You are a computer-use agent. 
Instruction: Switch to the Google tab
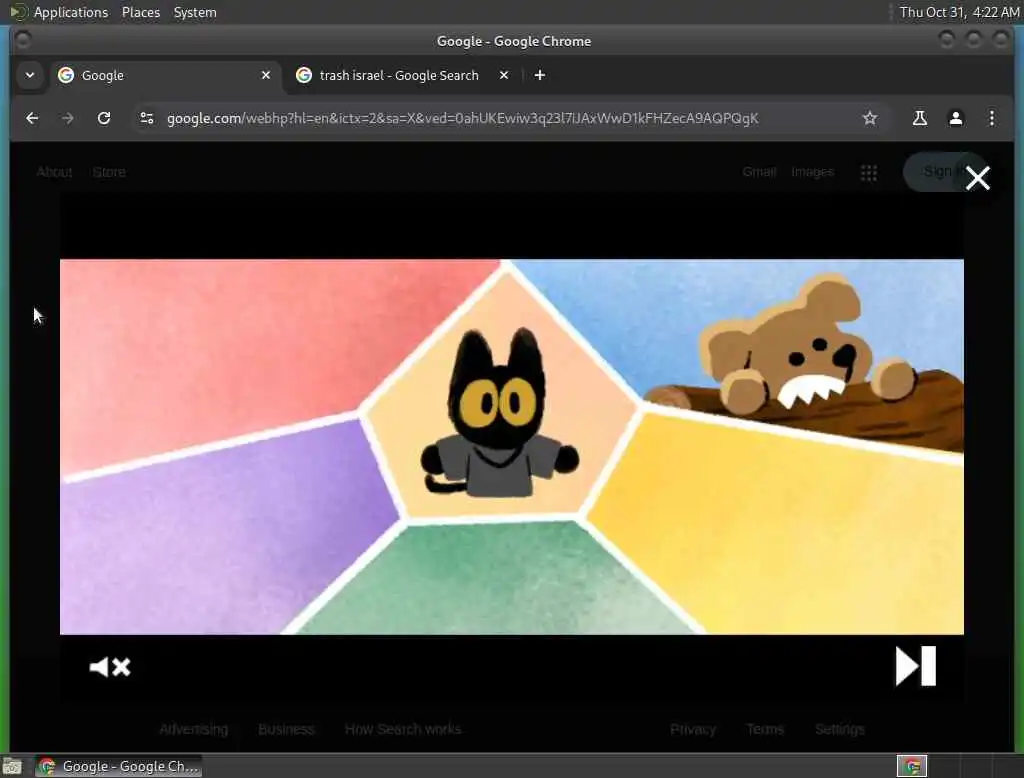click(x=163, y=75)
